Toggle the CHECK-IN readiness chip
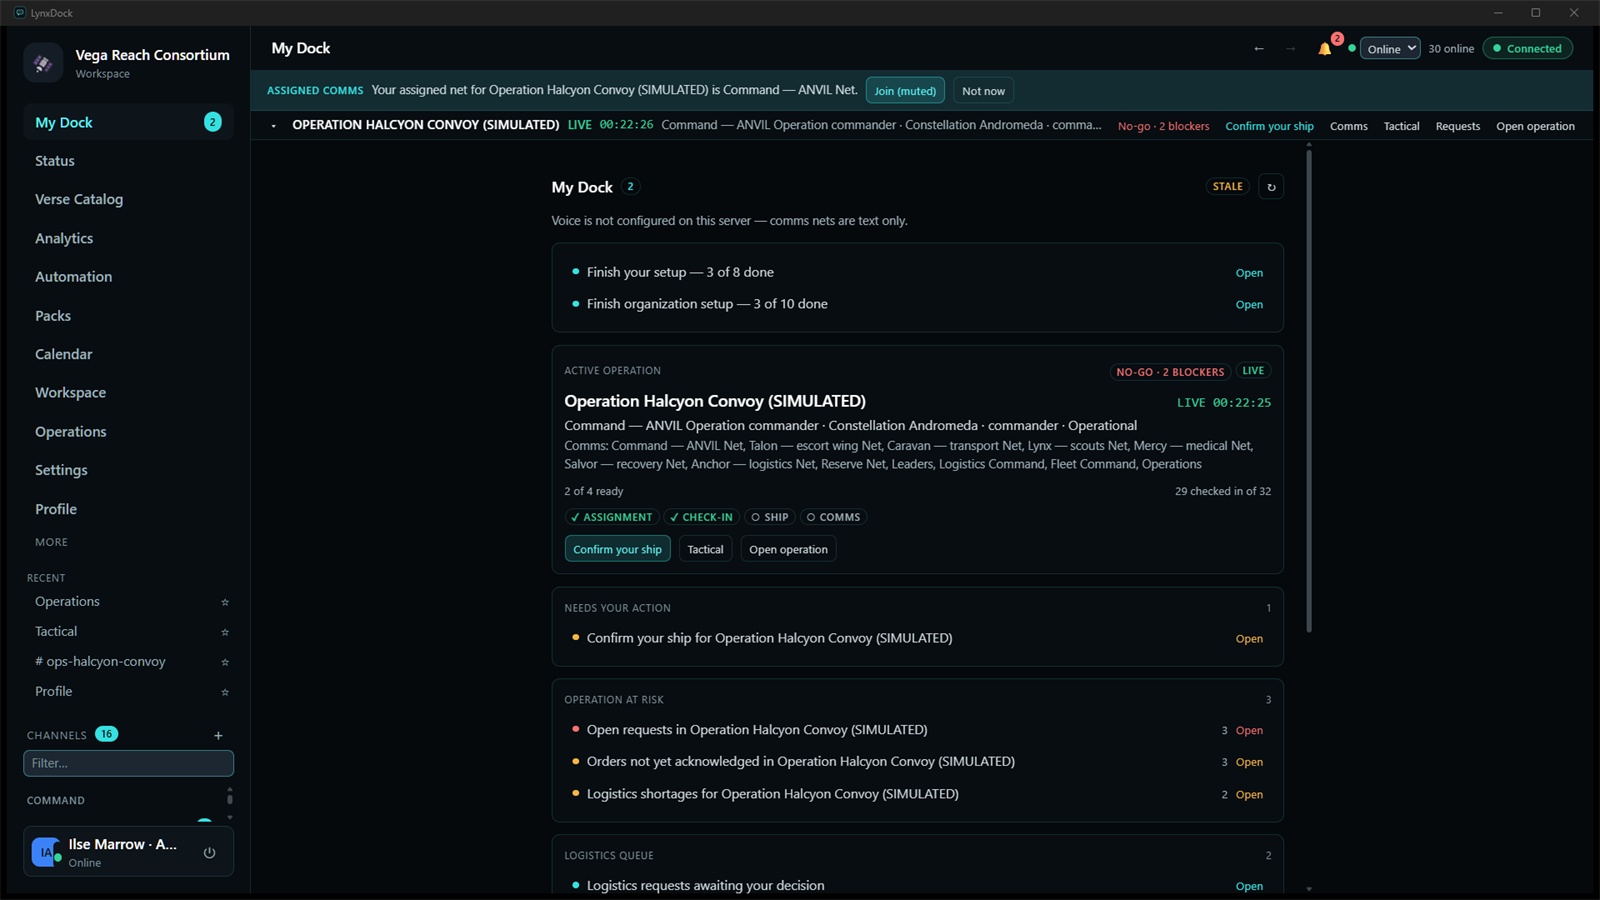Screen dimensions: 1600x900 coord(701,517)
